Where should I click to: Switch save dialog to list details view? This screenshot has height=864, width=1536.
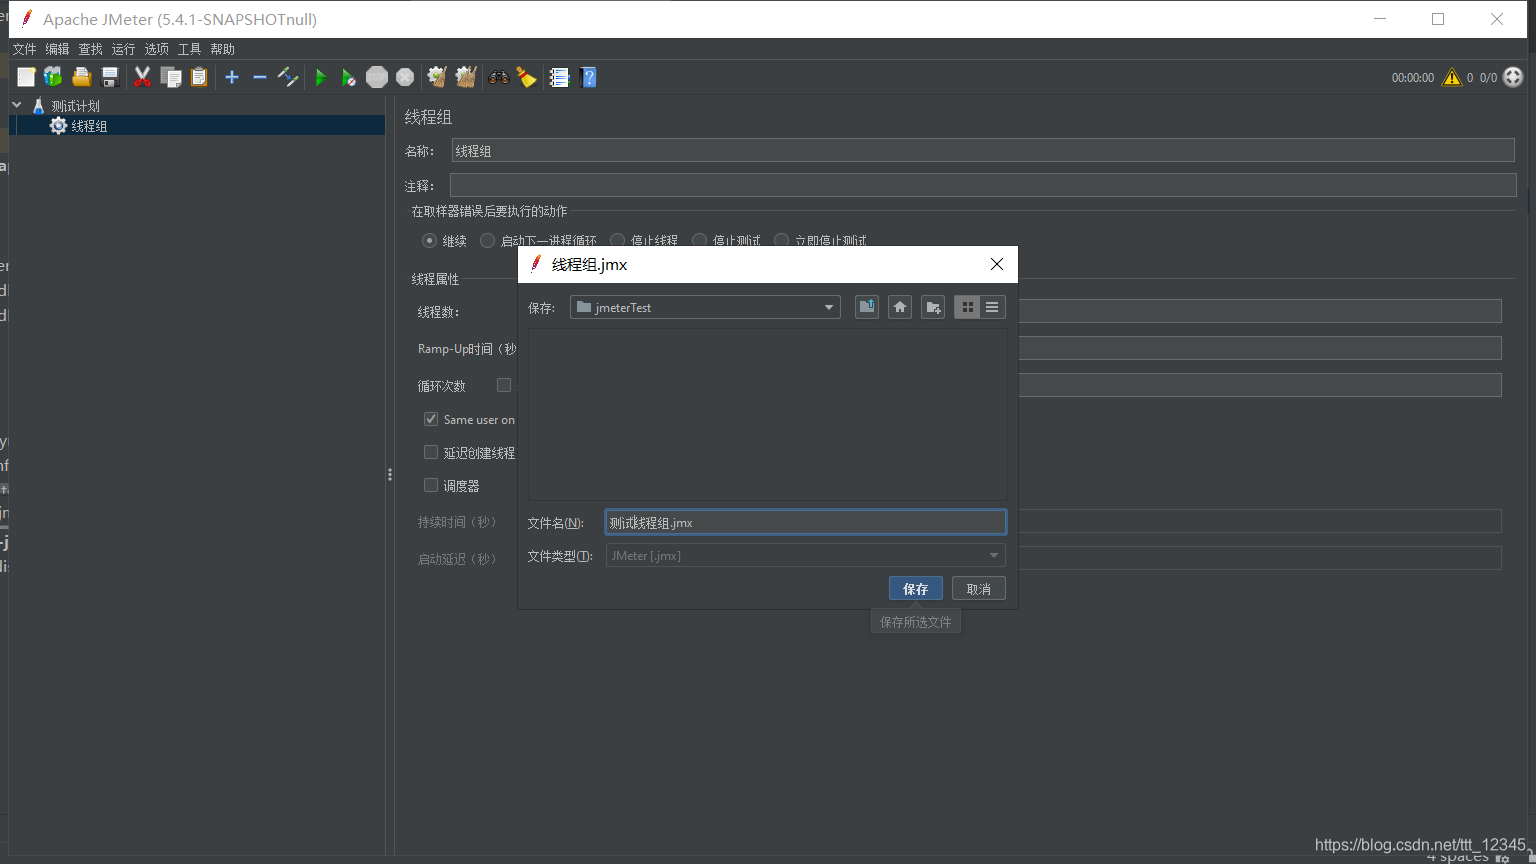pos(992,307)
